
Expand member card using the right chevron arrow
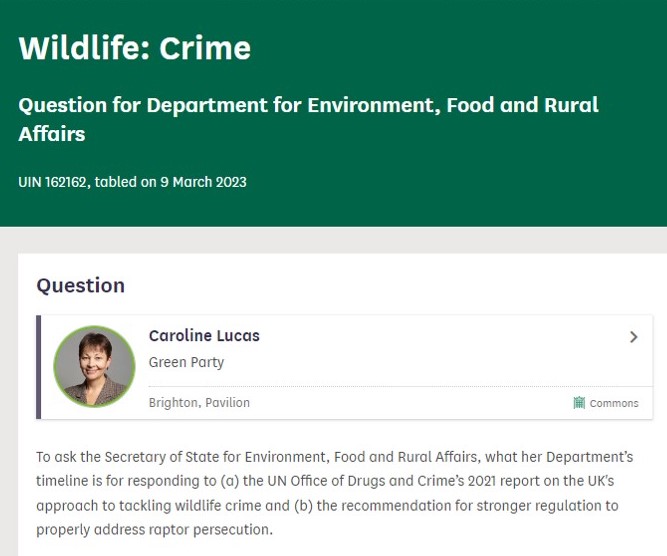coord(633,337)
